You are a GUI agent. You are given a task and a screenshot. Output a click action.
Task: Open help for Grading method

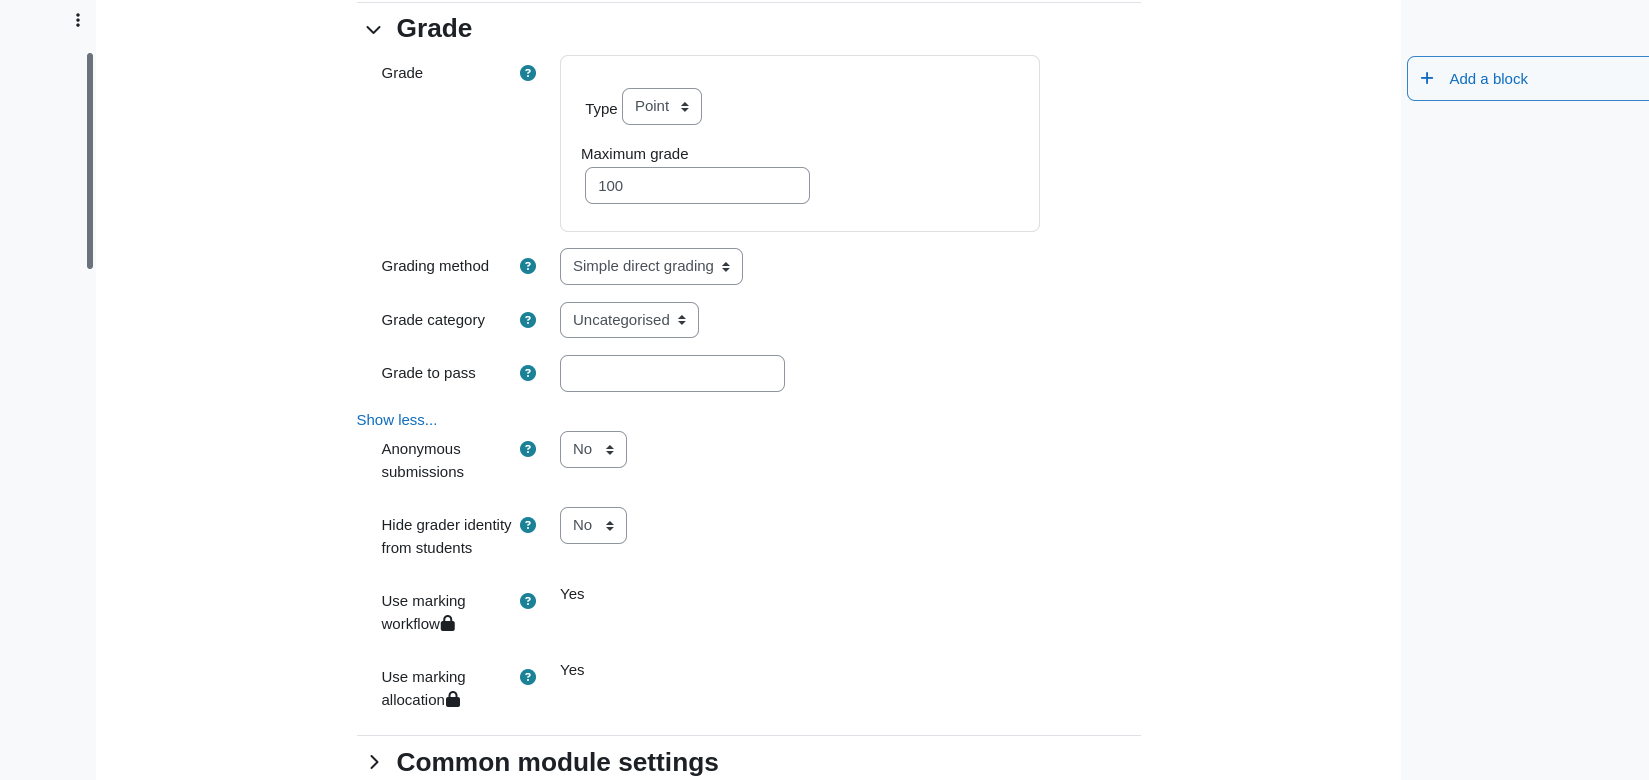click(528, 266)
